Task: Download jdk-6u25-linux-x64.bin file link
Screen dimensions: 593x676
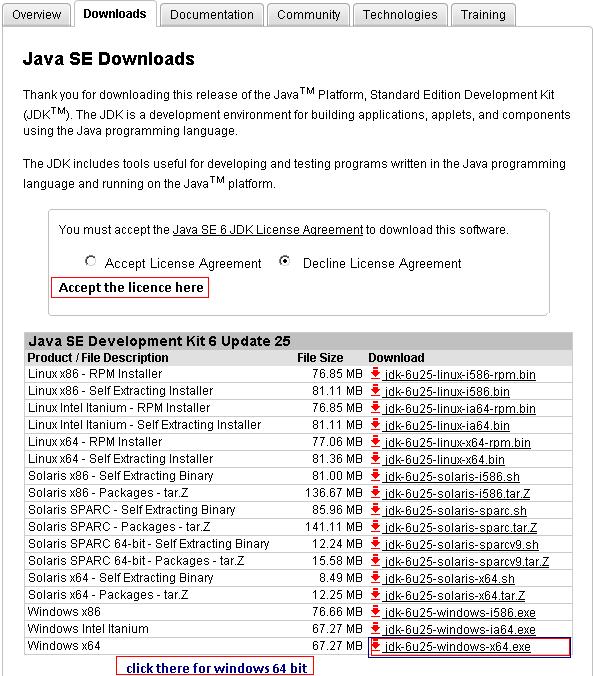Action: [x=445, y=460]
